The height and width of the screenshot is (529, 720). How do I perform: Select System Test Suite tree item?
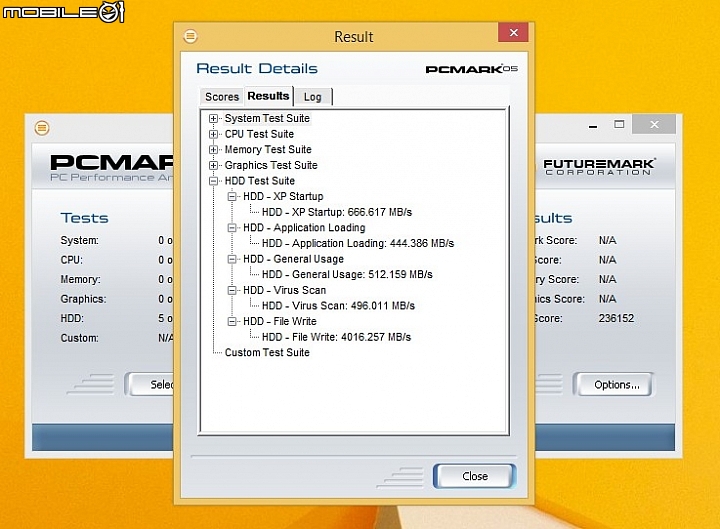pyautogui.click(x=267, y=118)
